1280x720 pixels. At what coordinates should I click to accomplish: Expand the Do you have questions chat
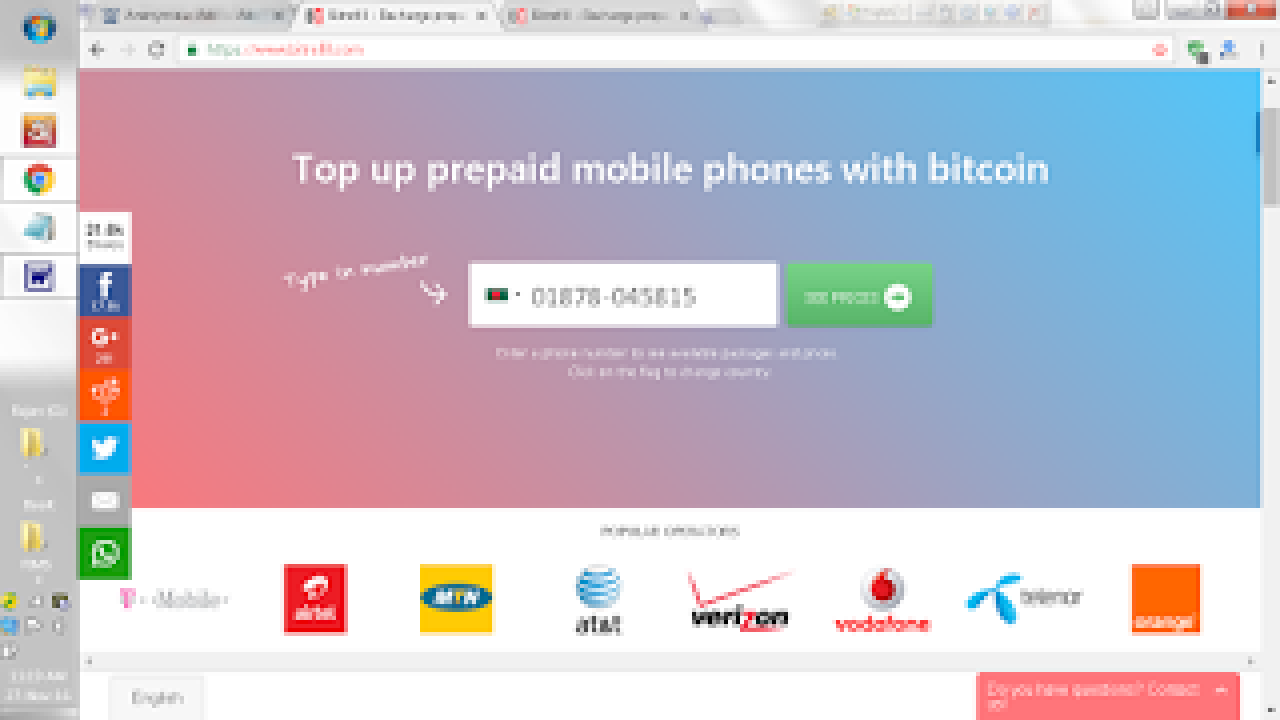(1108, 696)
